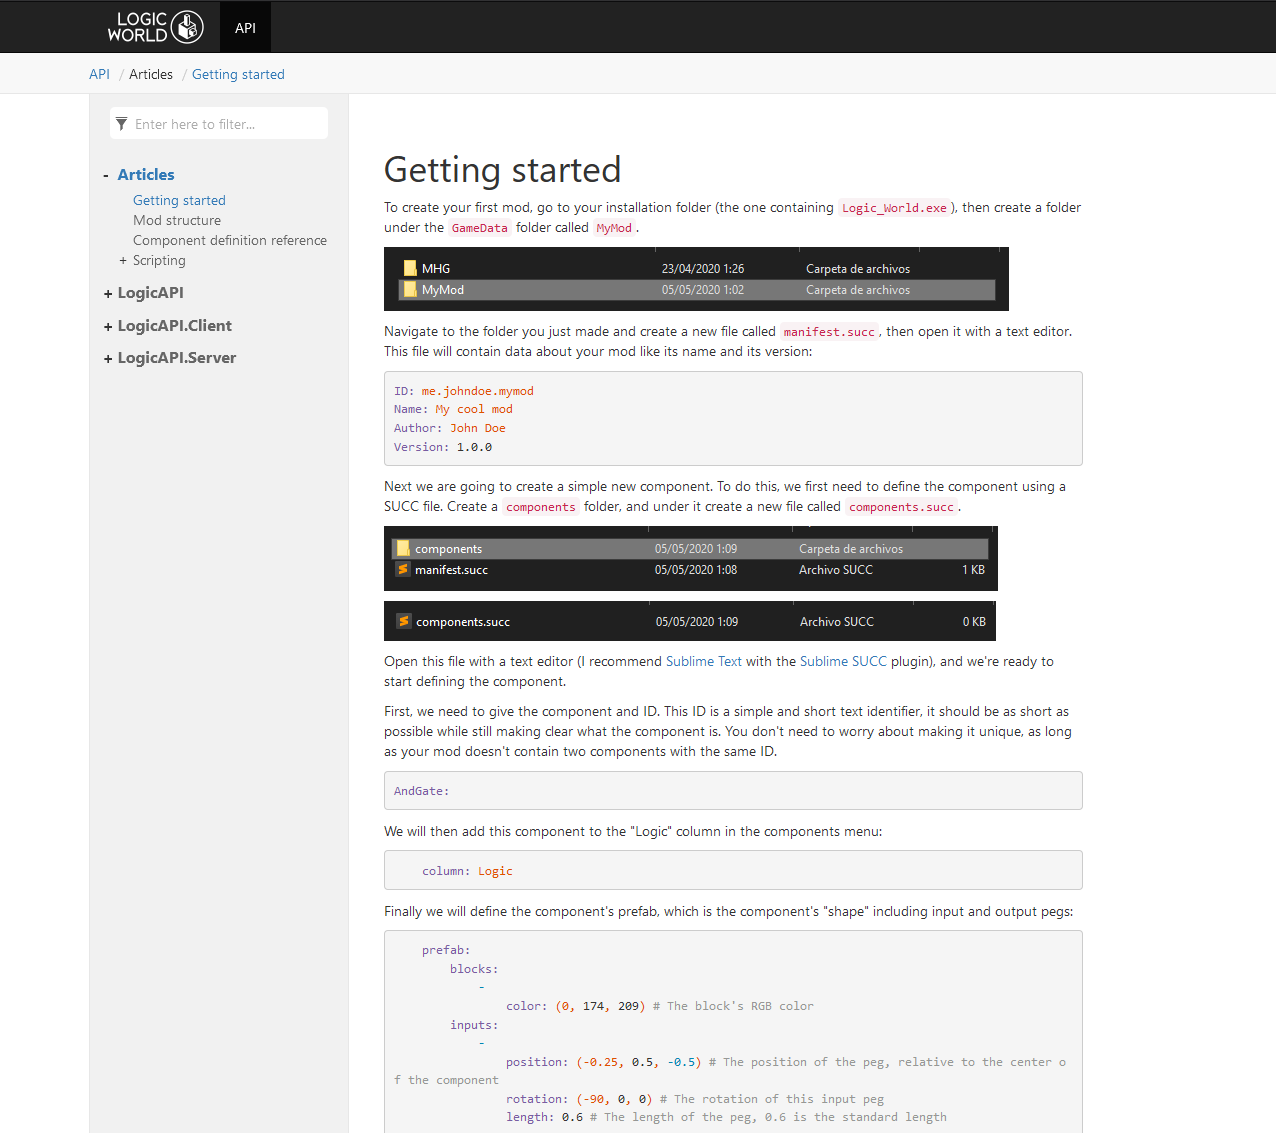
Task: Click the components.succ Sublime file icon
Action: (404, 622)
